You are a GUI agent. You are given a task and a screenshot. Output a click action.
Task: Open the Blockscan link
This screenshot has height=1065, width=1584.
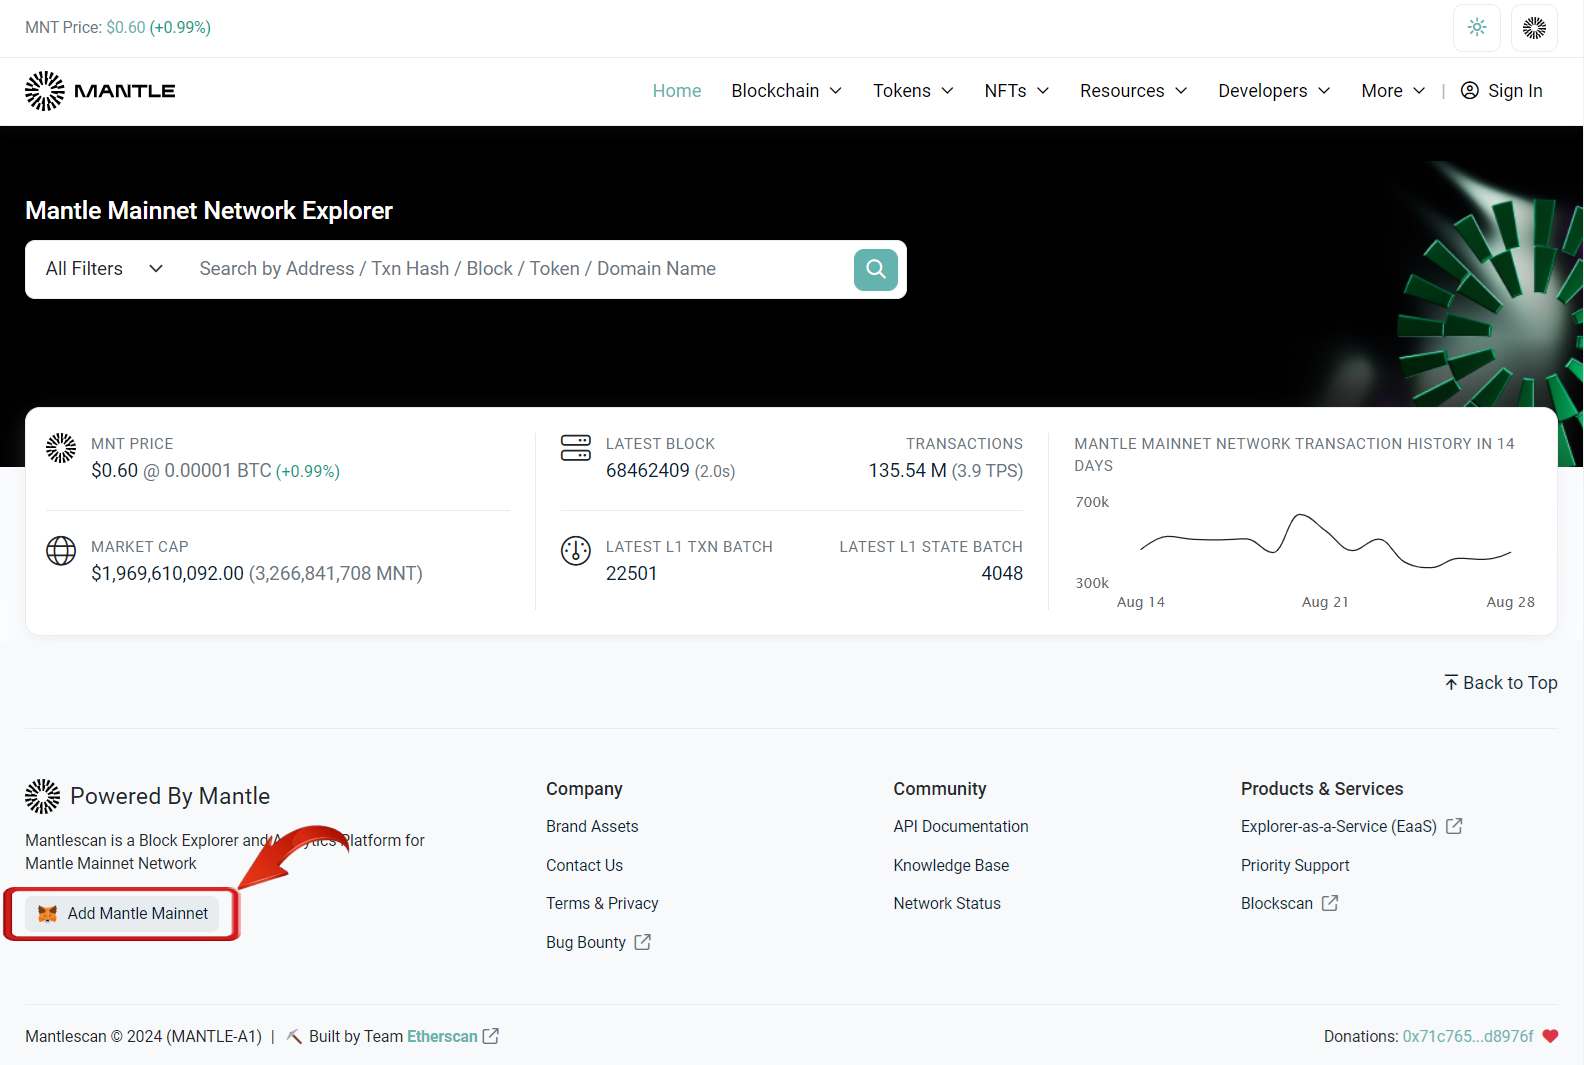(x=1277, y=903)
